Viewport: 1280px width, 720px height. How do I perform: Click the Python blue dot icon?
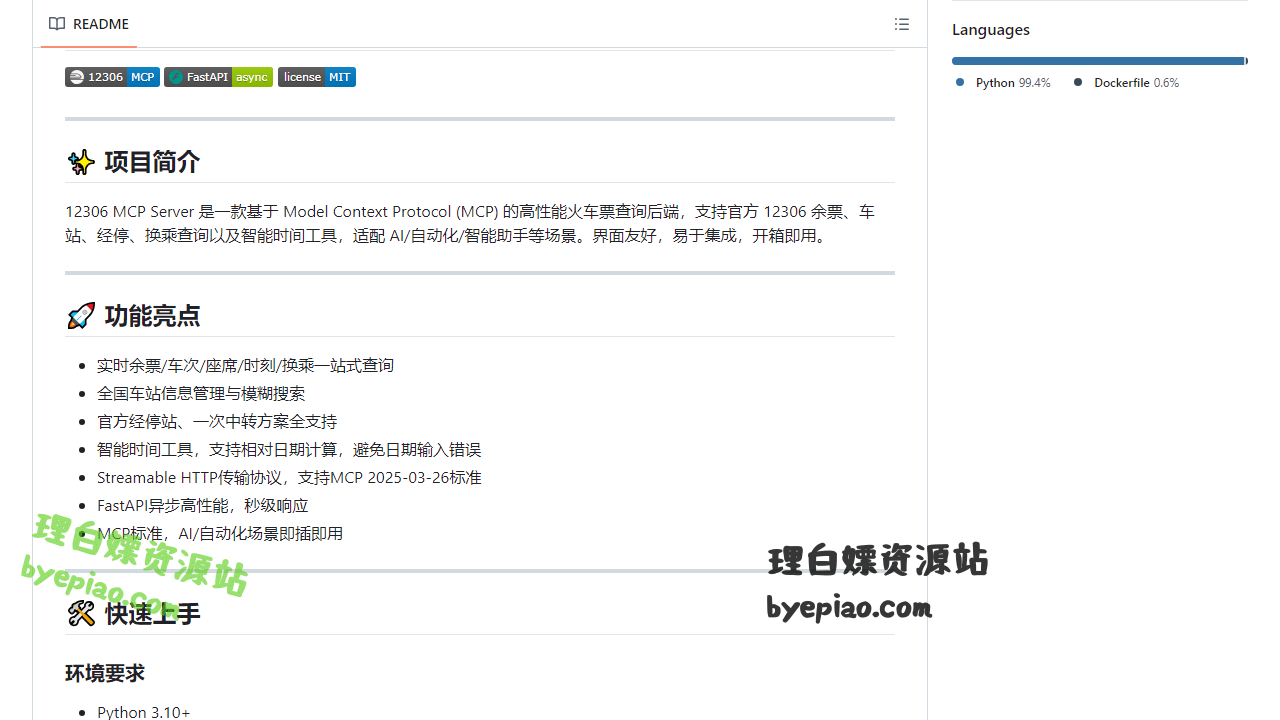[960, 82]
